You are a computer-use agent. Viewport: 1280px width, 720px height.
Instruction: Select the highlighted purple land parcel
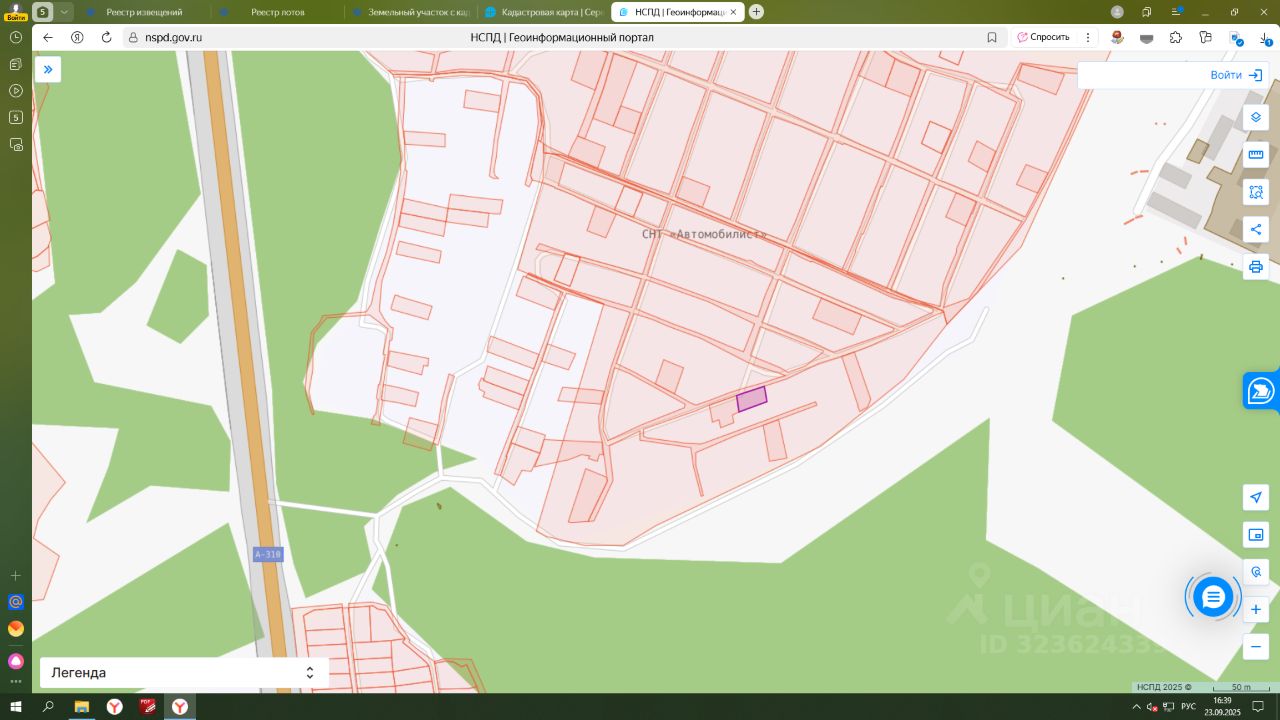tap(751, 399)
